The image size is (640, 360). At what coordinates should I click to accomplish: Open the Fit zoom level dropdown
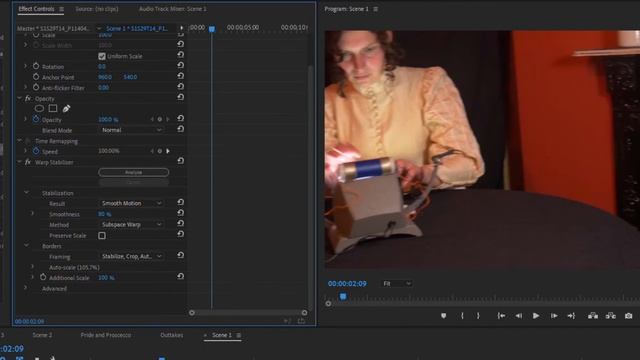tap(397, 283)
